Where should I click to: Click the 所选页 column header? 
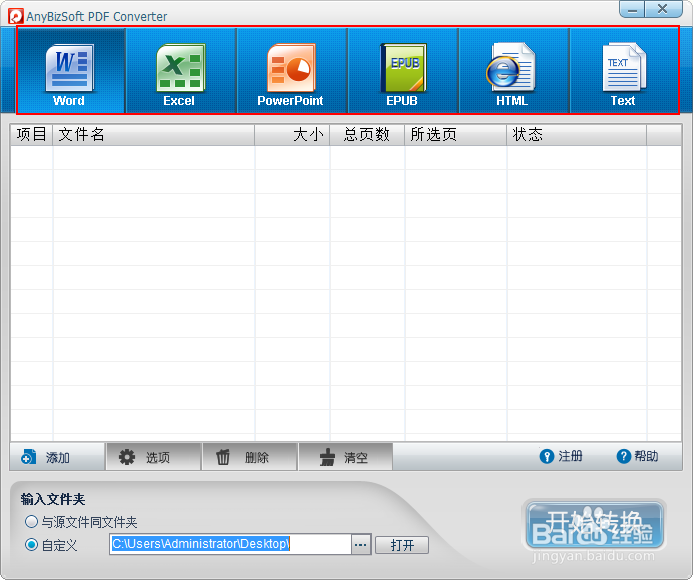click(x=456, y=134)
